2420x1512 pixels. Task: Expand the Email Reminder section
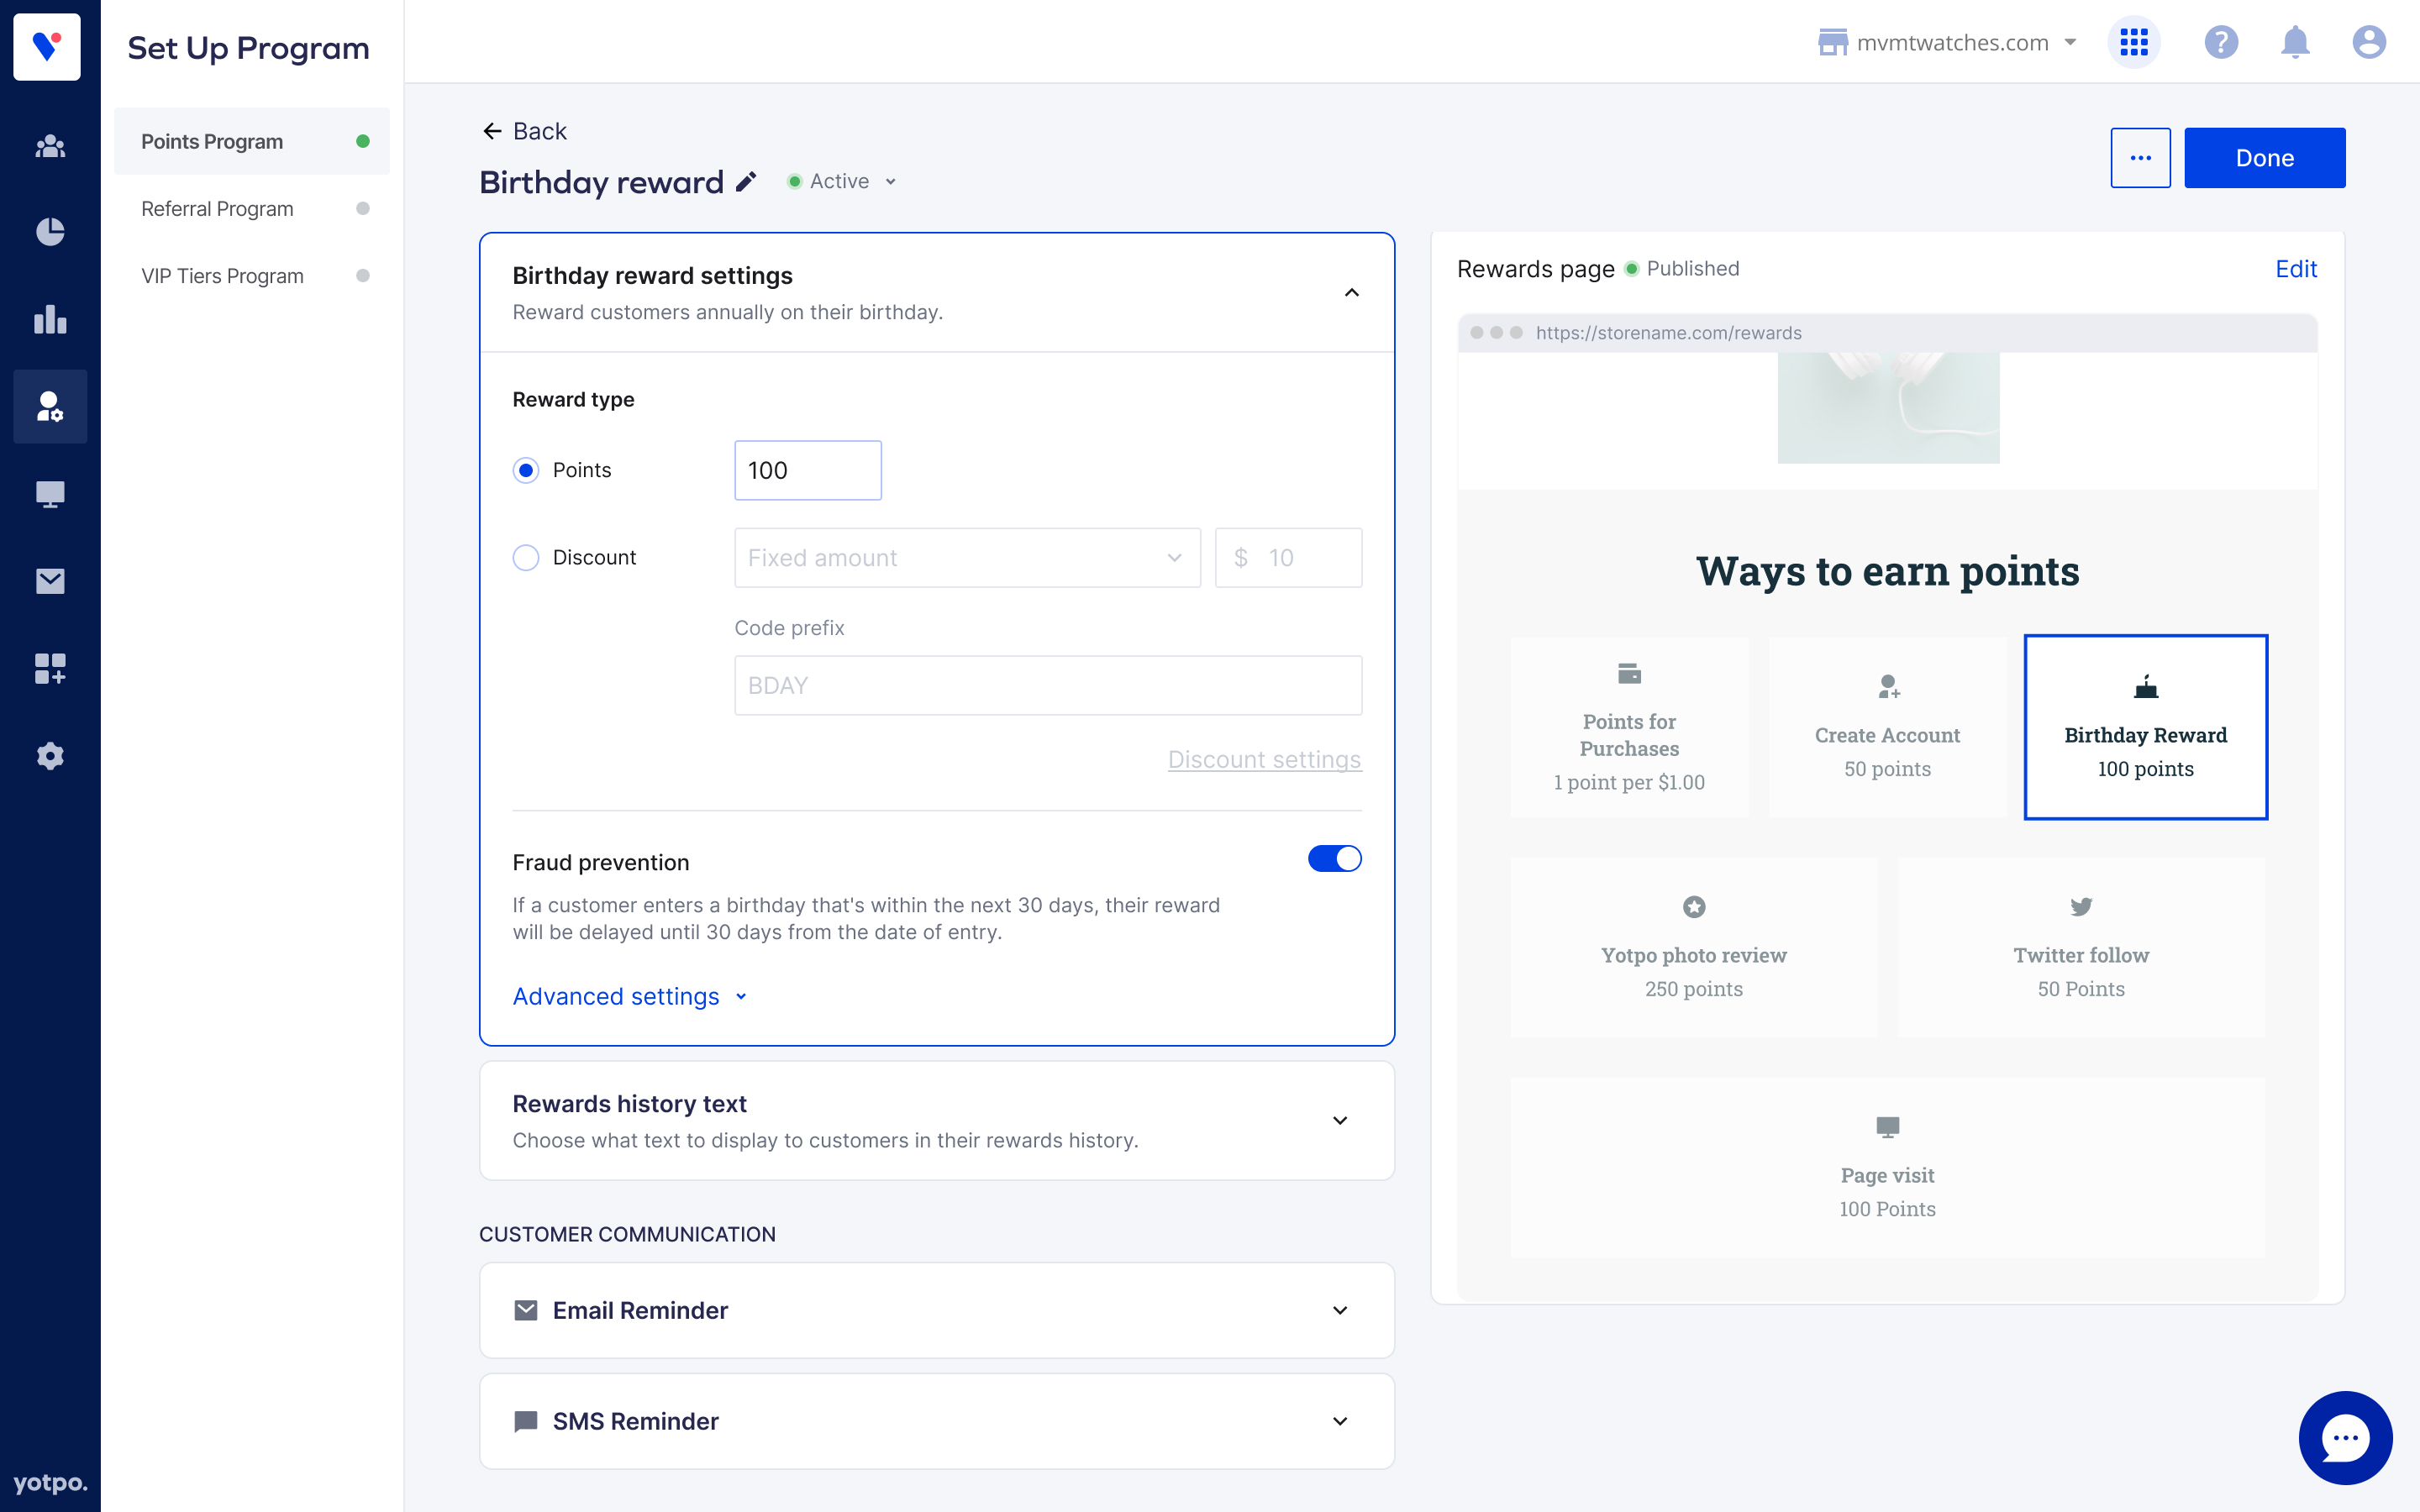pos(1340,1310)
